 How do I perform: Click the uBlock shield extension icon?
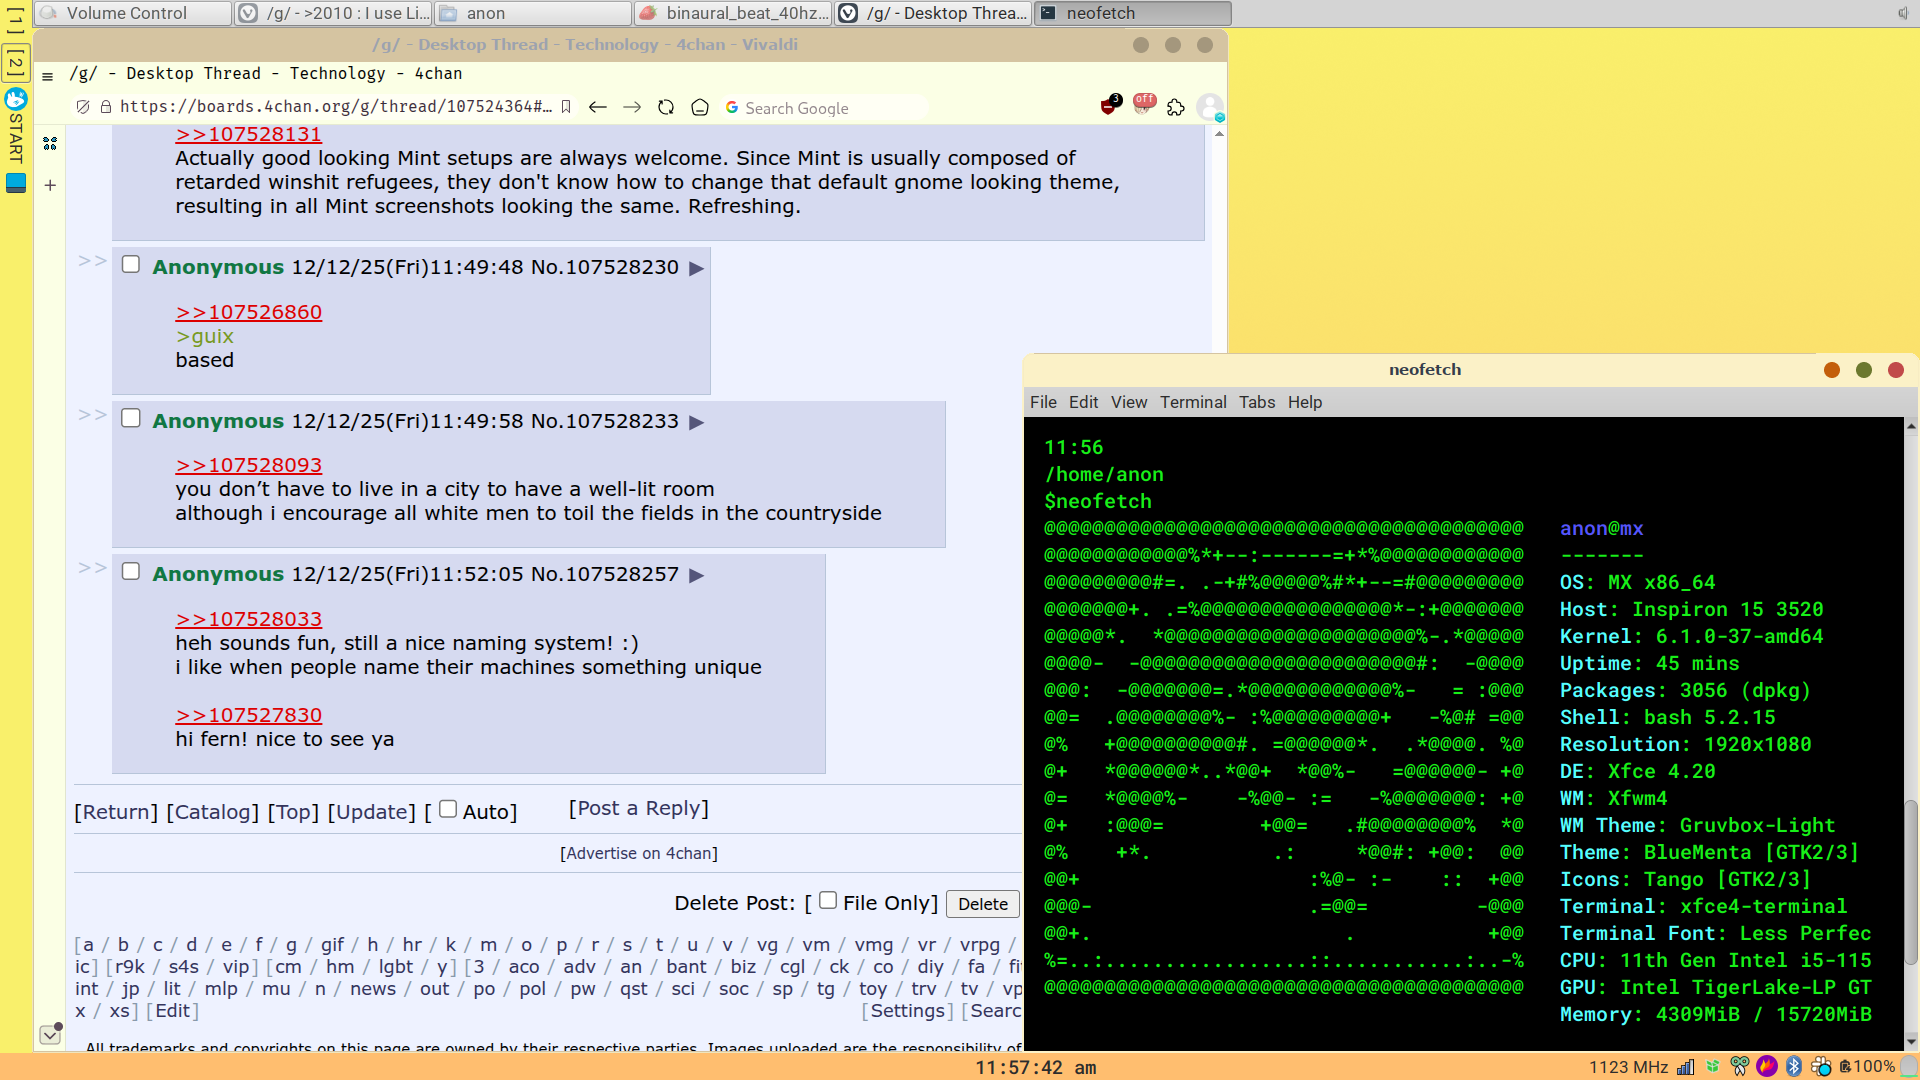click(1110, 106)
